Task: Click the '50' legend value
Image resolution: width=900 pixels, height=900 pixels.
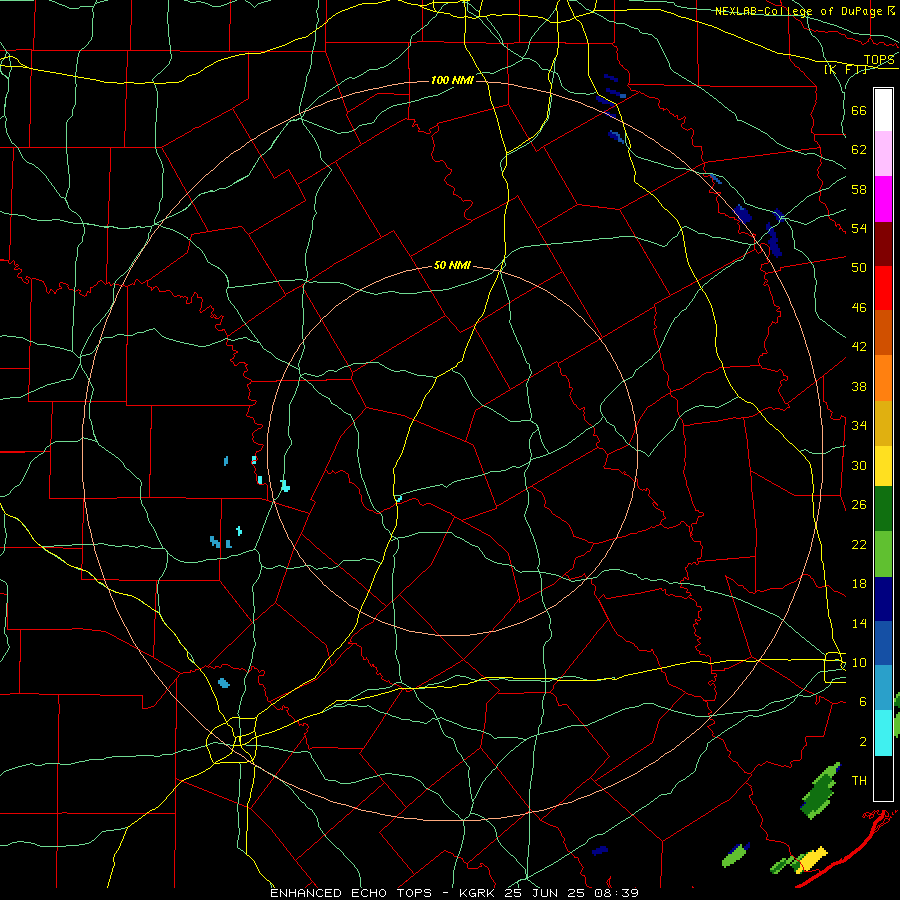Action: (x=859, y=268)
